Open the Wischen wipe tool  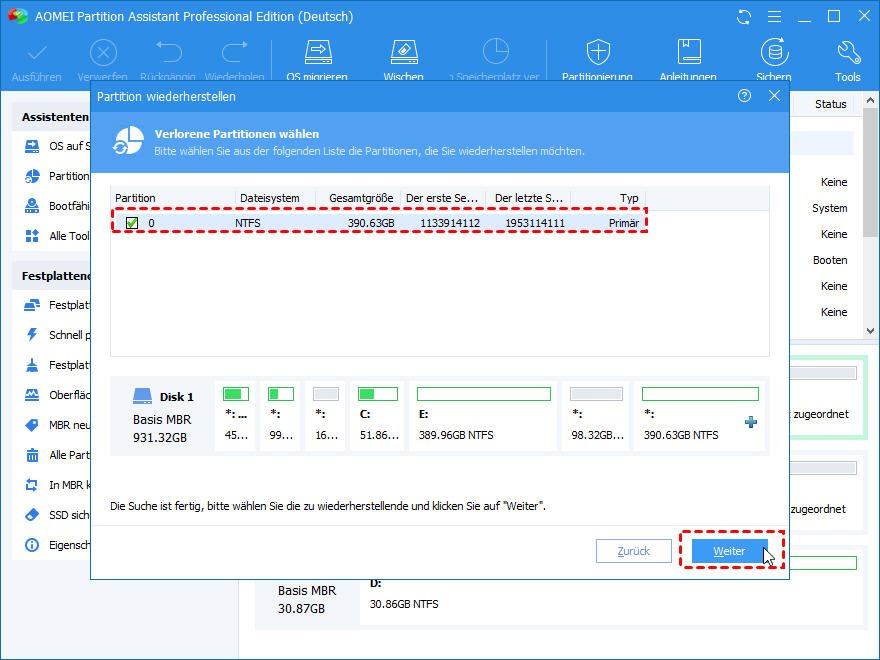404,52
